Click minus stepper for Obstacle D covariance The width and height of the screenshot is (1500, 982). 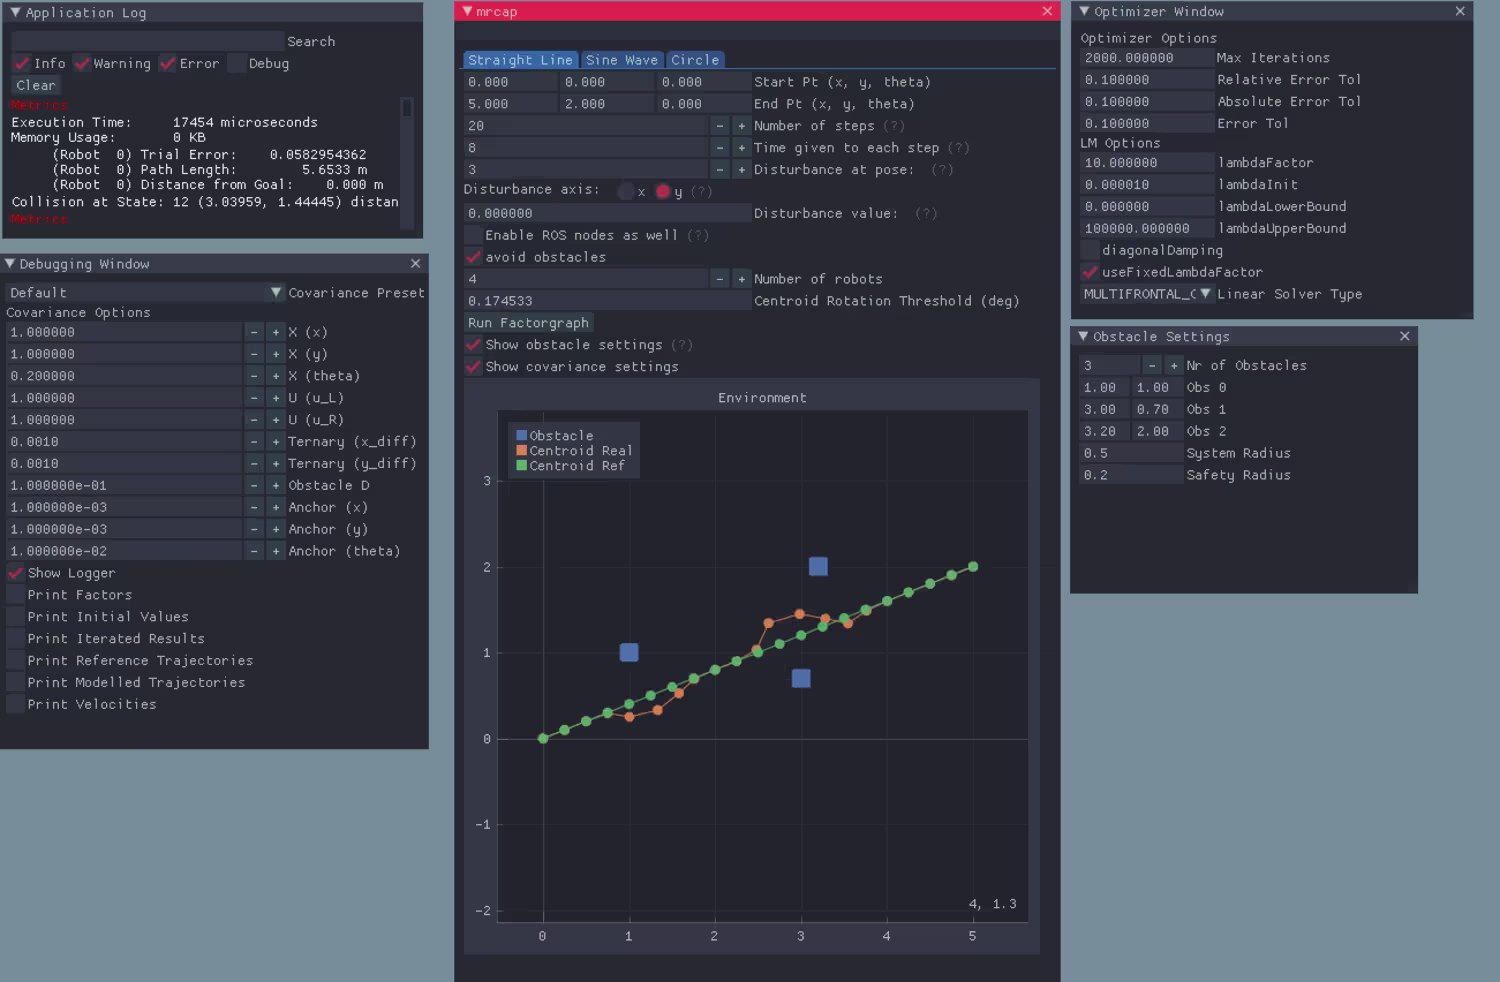pos(254,486)
